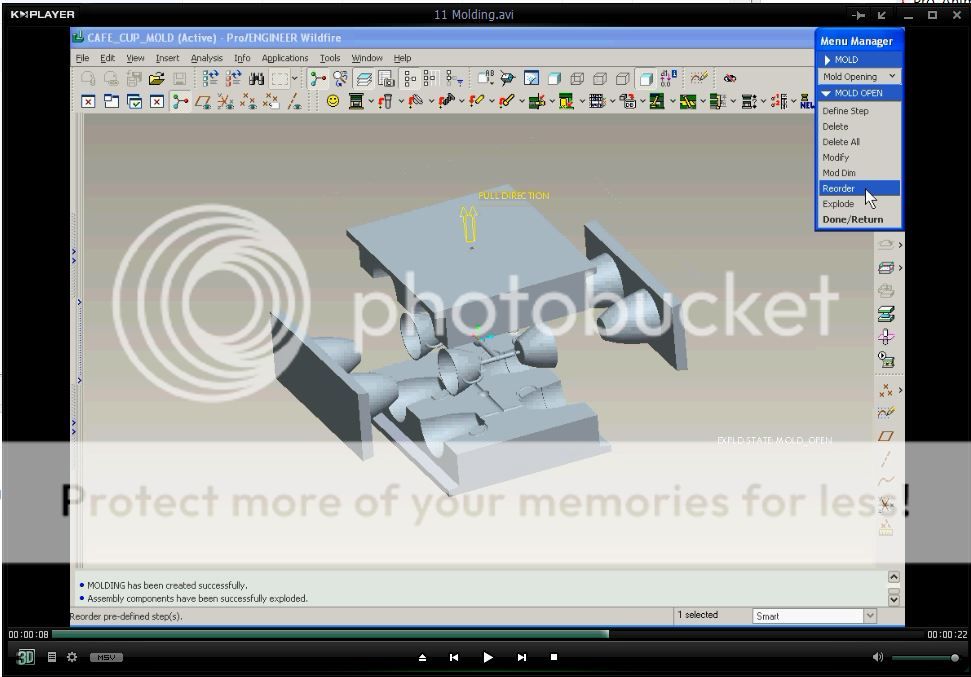The width and height of the screenshot is (971, 677).
Task: Click the KMPlayer seek progress bar
Action: (487, 634)
